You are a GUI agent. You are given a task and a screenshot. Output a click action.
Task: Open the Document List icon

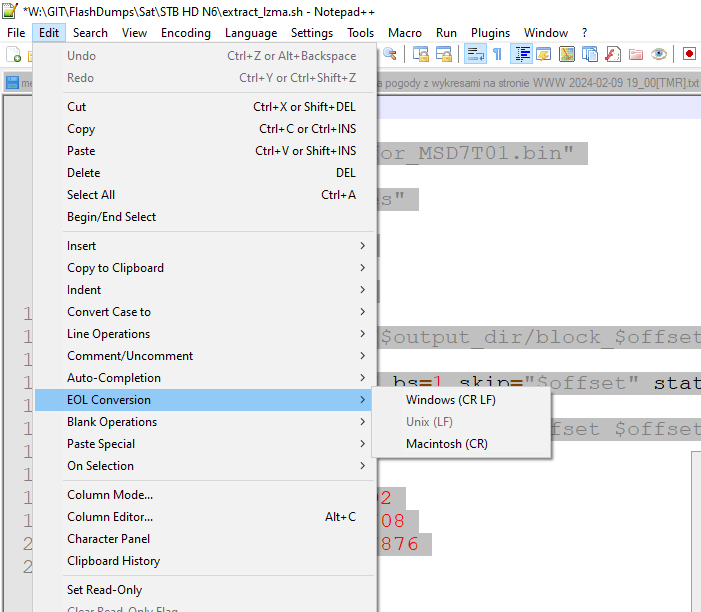590,54
